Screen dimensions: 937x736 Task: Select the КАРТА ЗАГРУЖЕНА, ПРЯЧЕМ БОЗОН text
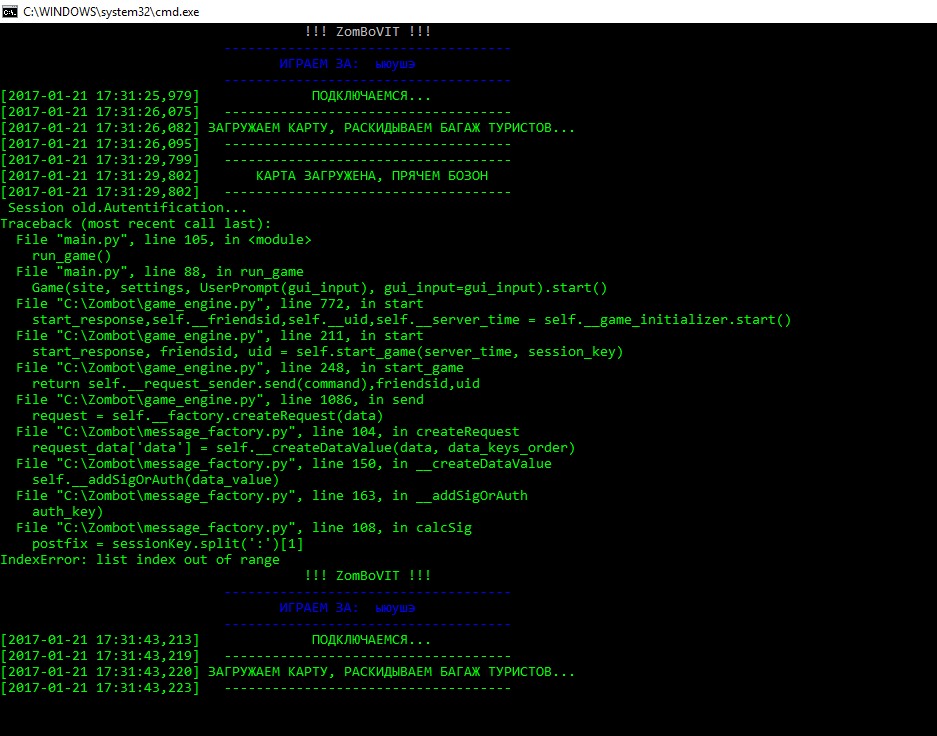coord(372,176)
